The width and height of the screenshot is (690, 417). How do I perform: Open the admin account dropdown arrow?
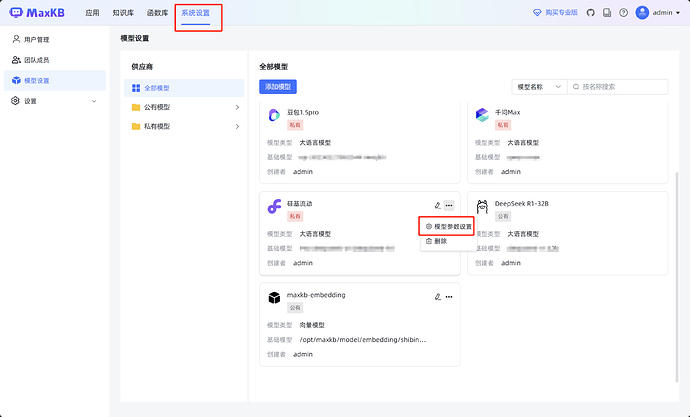[x=678, y=13]
